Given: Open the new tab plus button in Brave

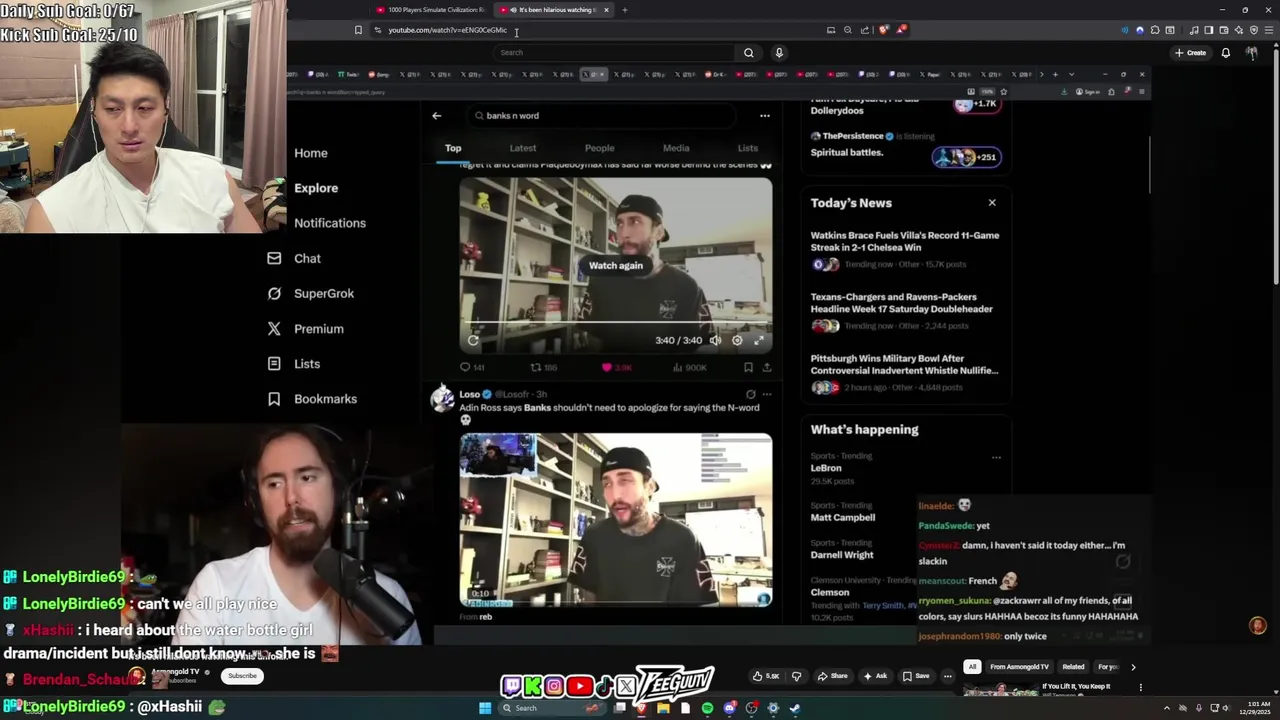Looking at the screenshot, I should coord(624,10).
